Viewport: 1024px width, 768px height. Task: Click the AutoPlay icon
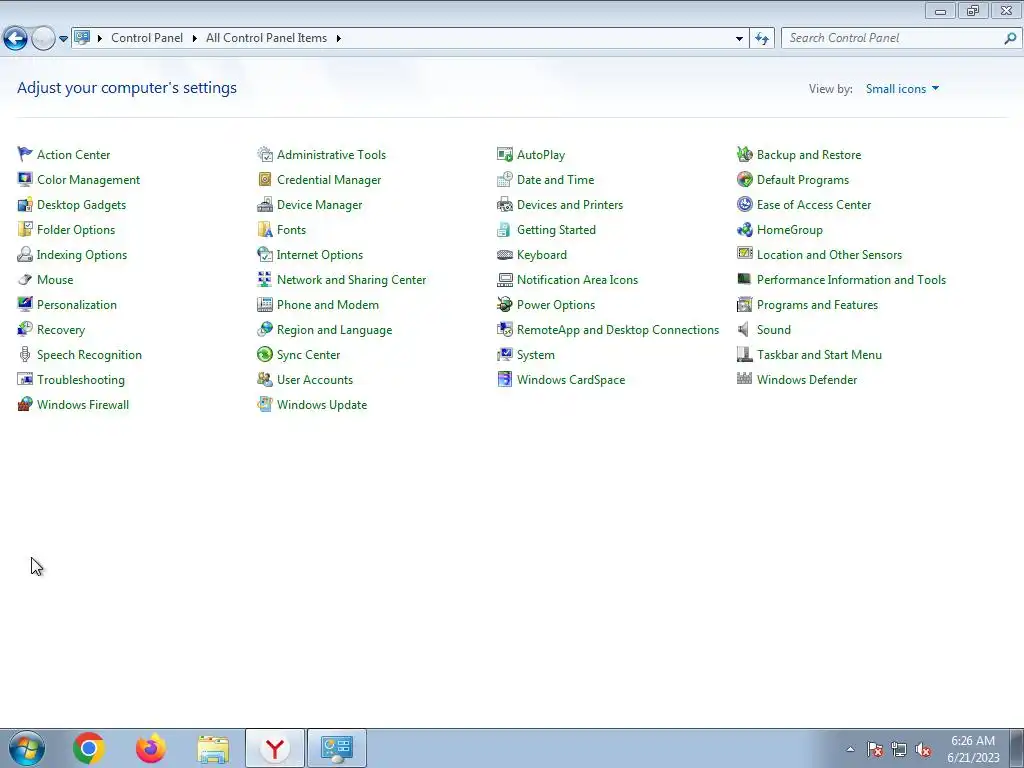coord(505,154)
